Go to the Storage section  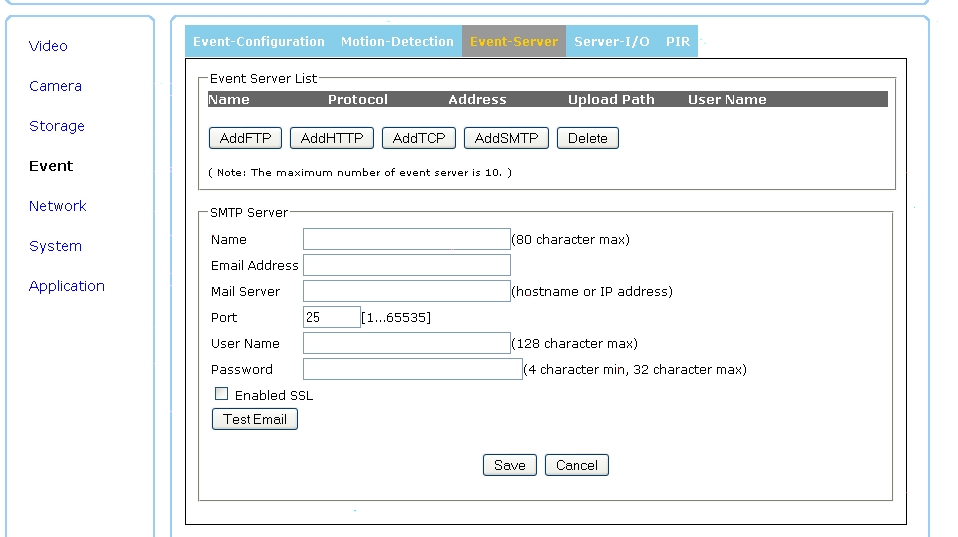click(57, 126)
